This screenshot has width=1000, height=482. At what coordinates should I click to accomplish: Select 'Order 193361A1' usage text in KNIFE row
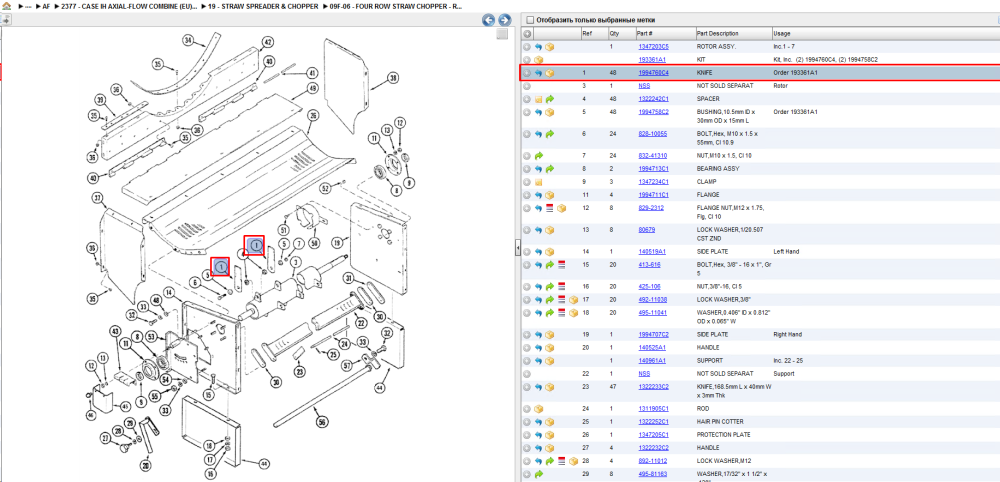(795, 73)
